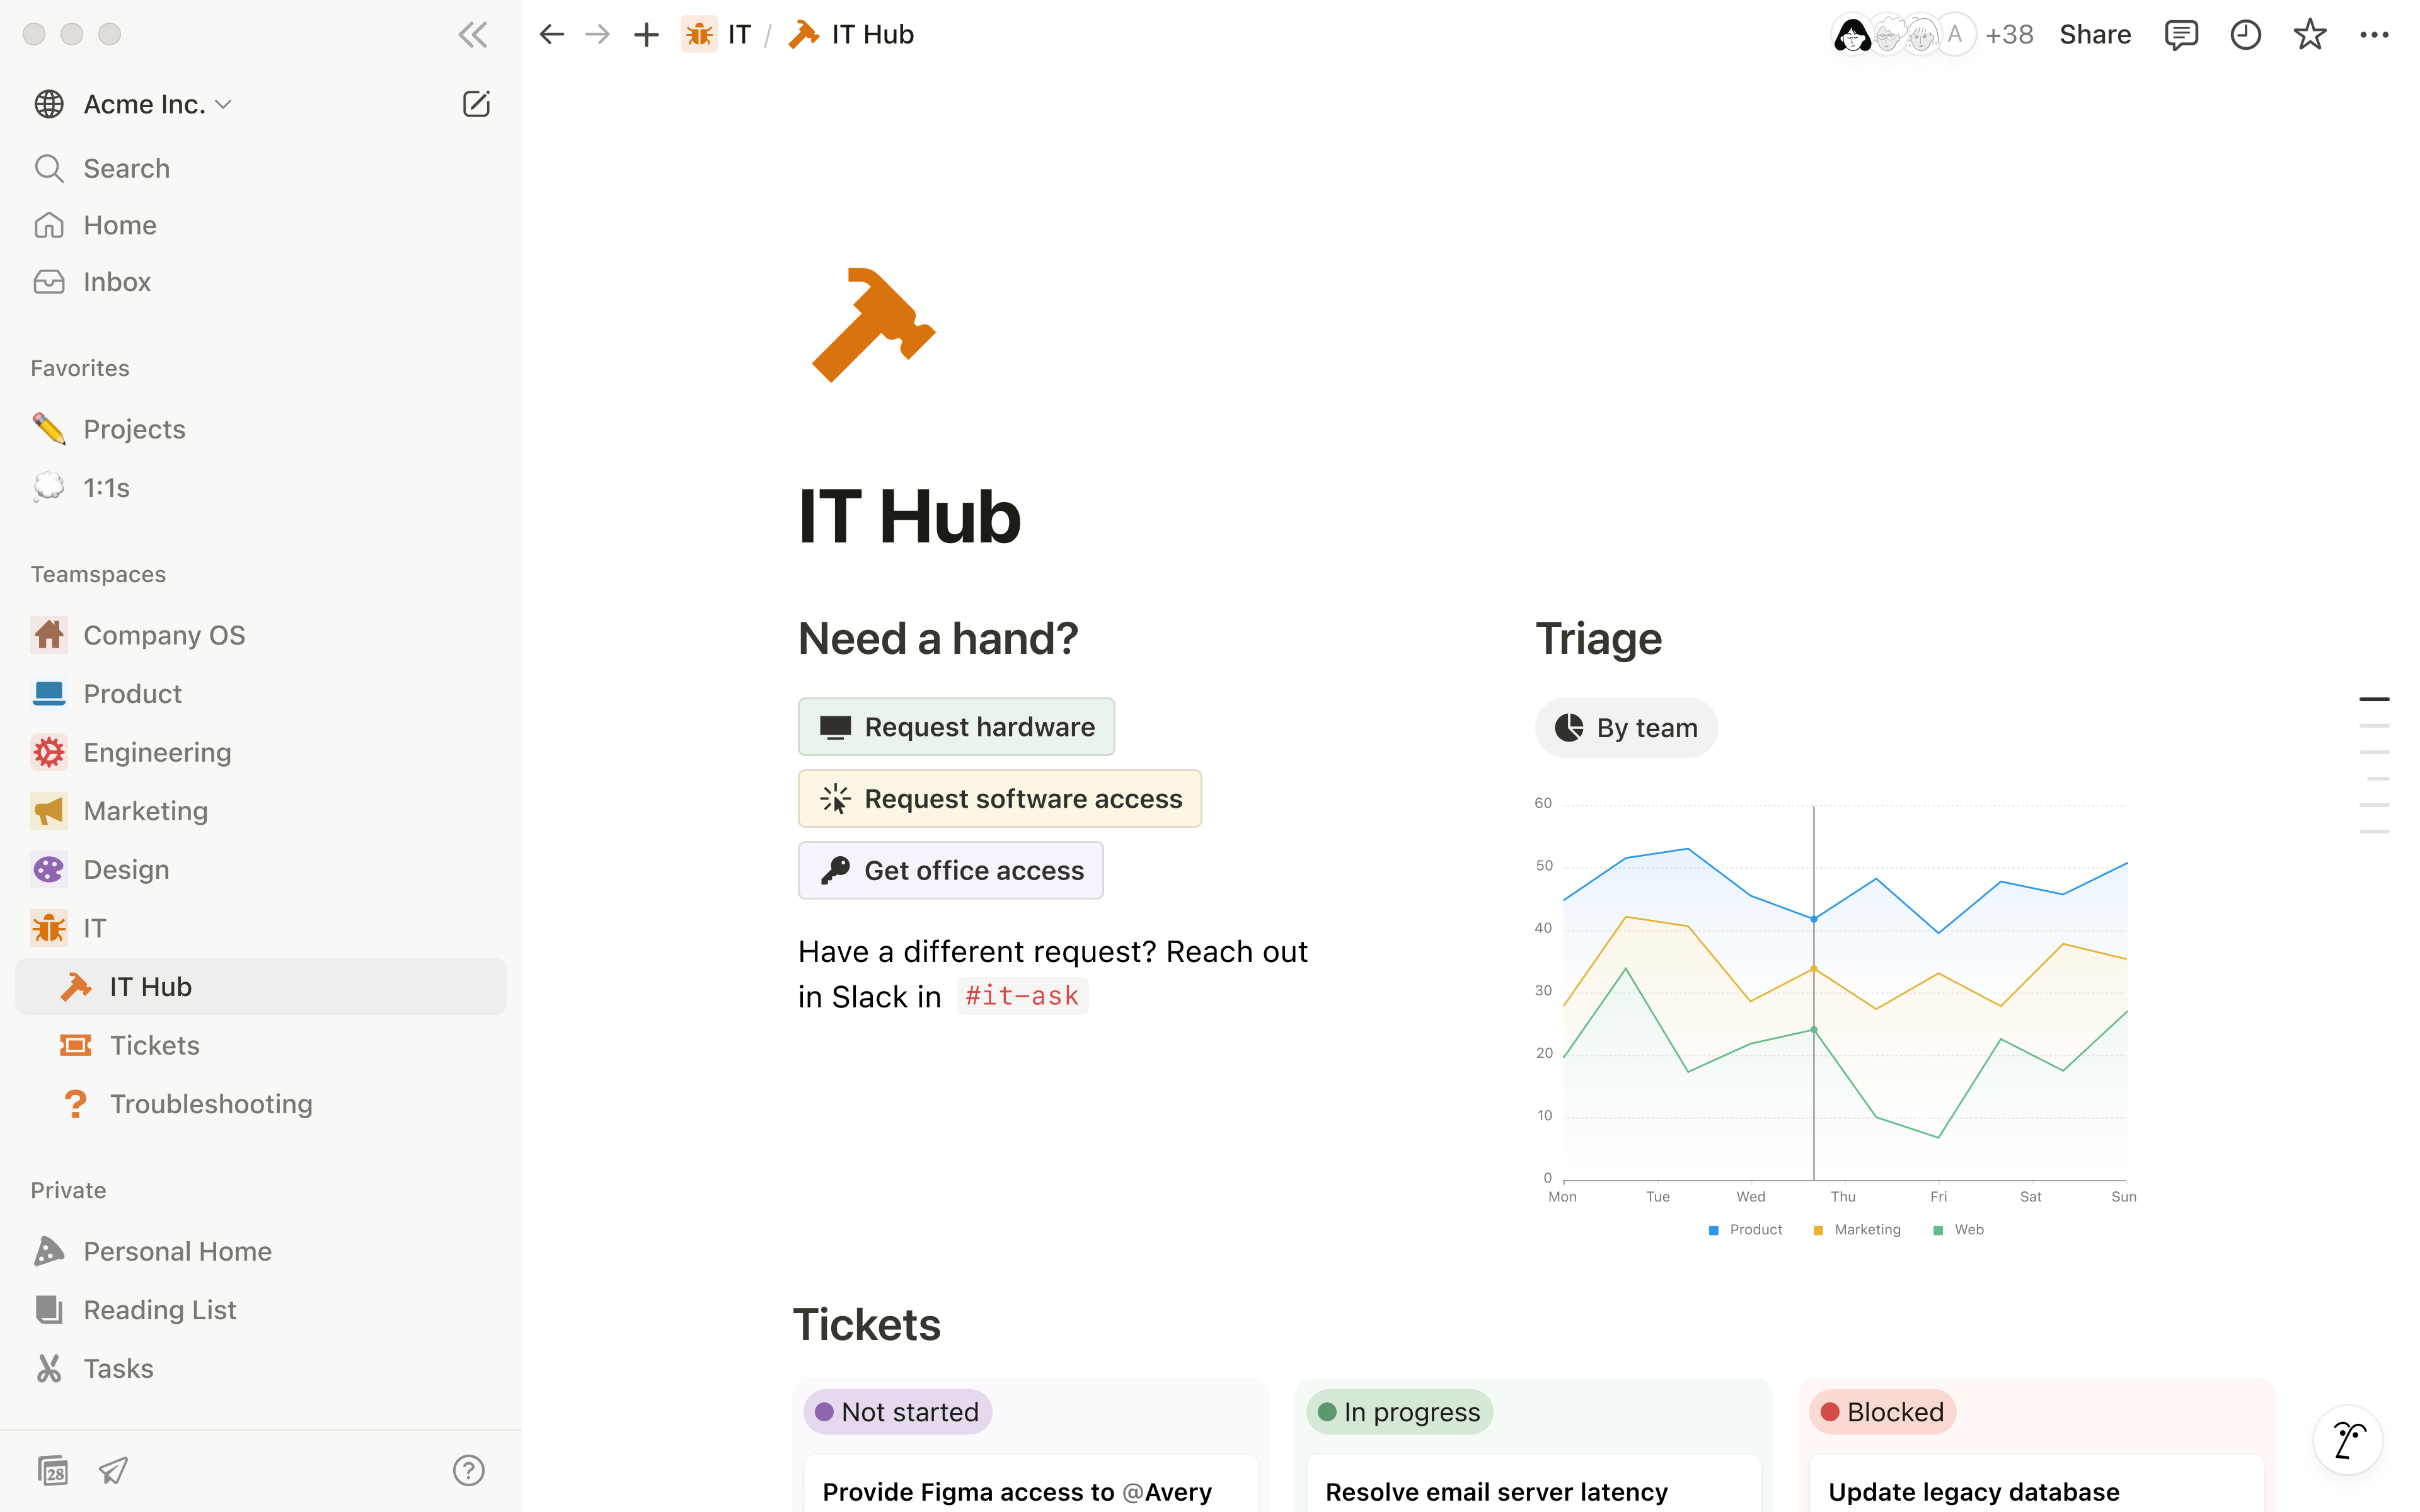2420x1512 pixels.
Task: Open the help menu
Action: click(468, 1470)
